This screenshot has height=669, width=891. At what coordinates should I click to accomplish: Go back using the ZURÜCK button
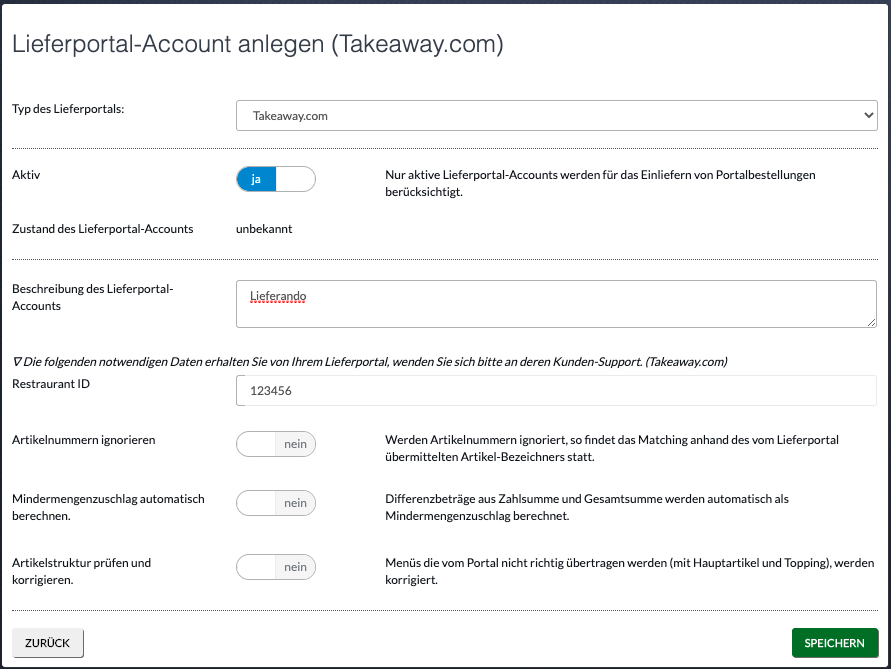click(48, 643)
